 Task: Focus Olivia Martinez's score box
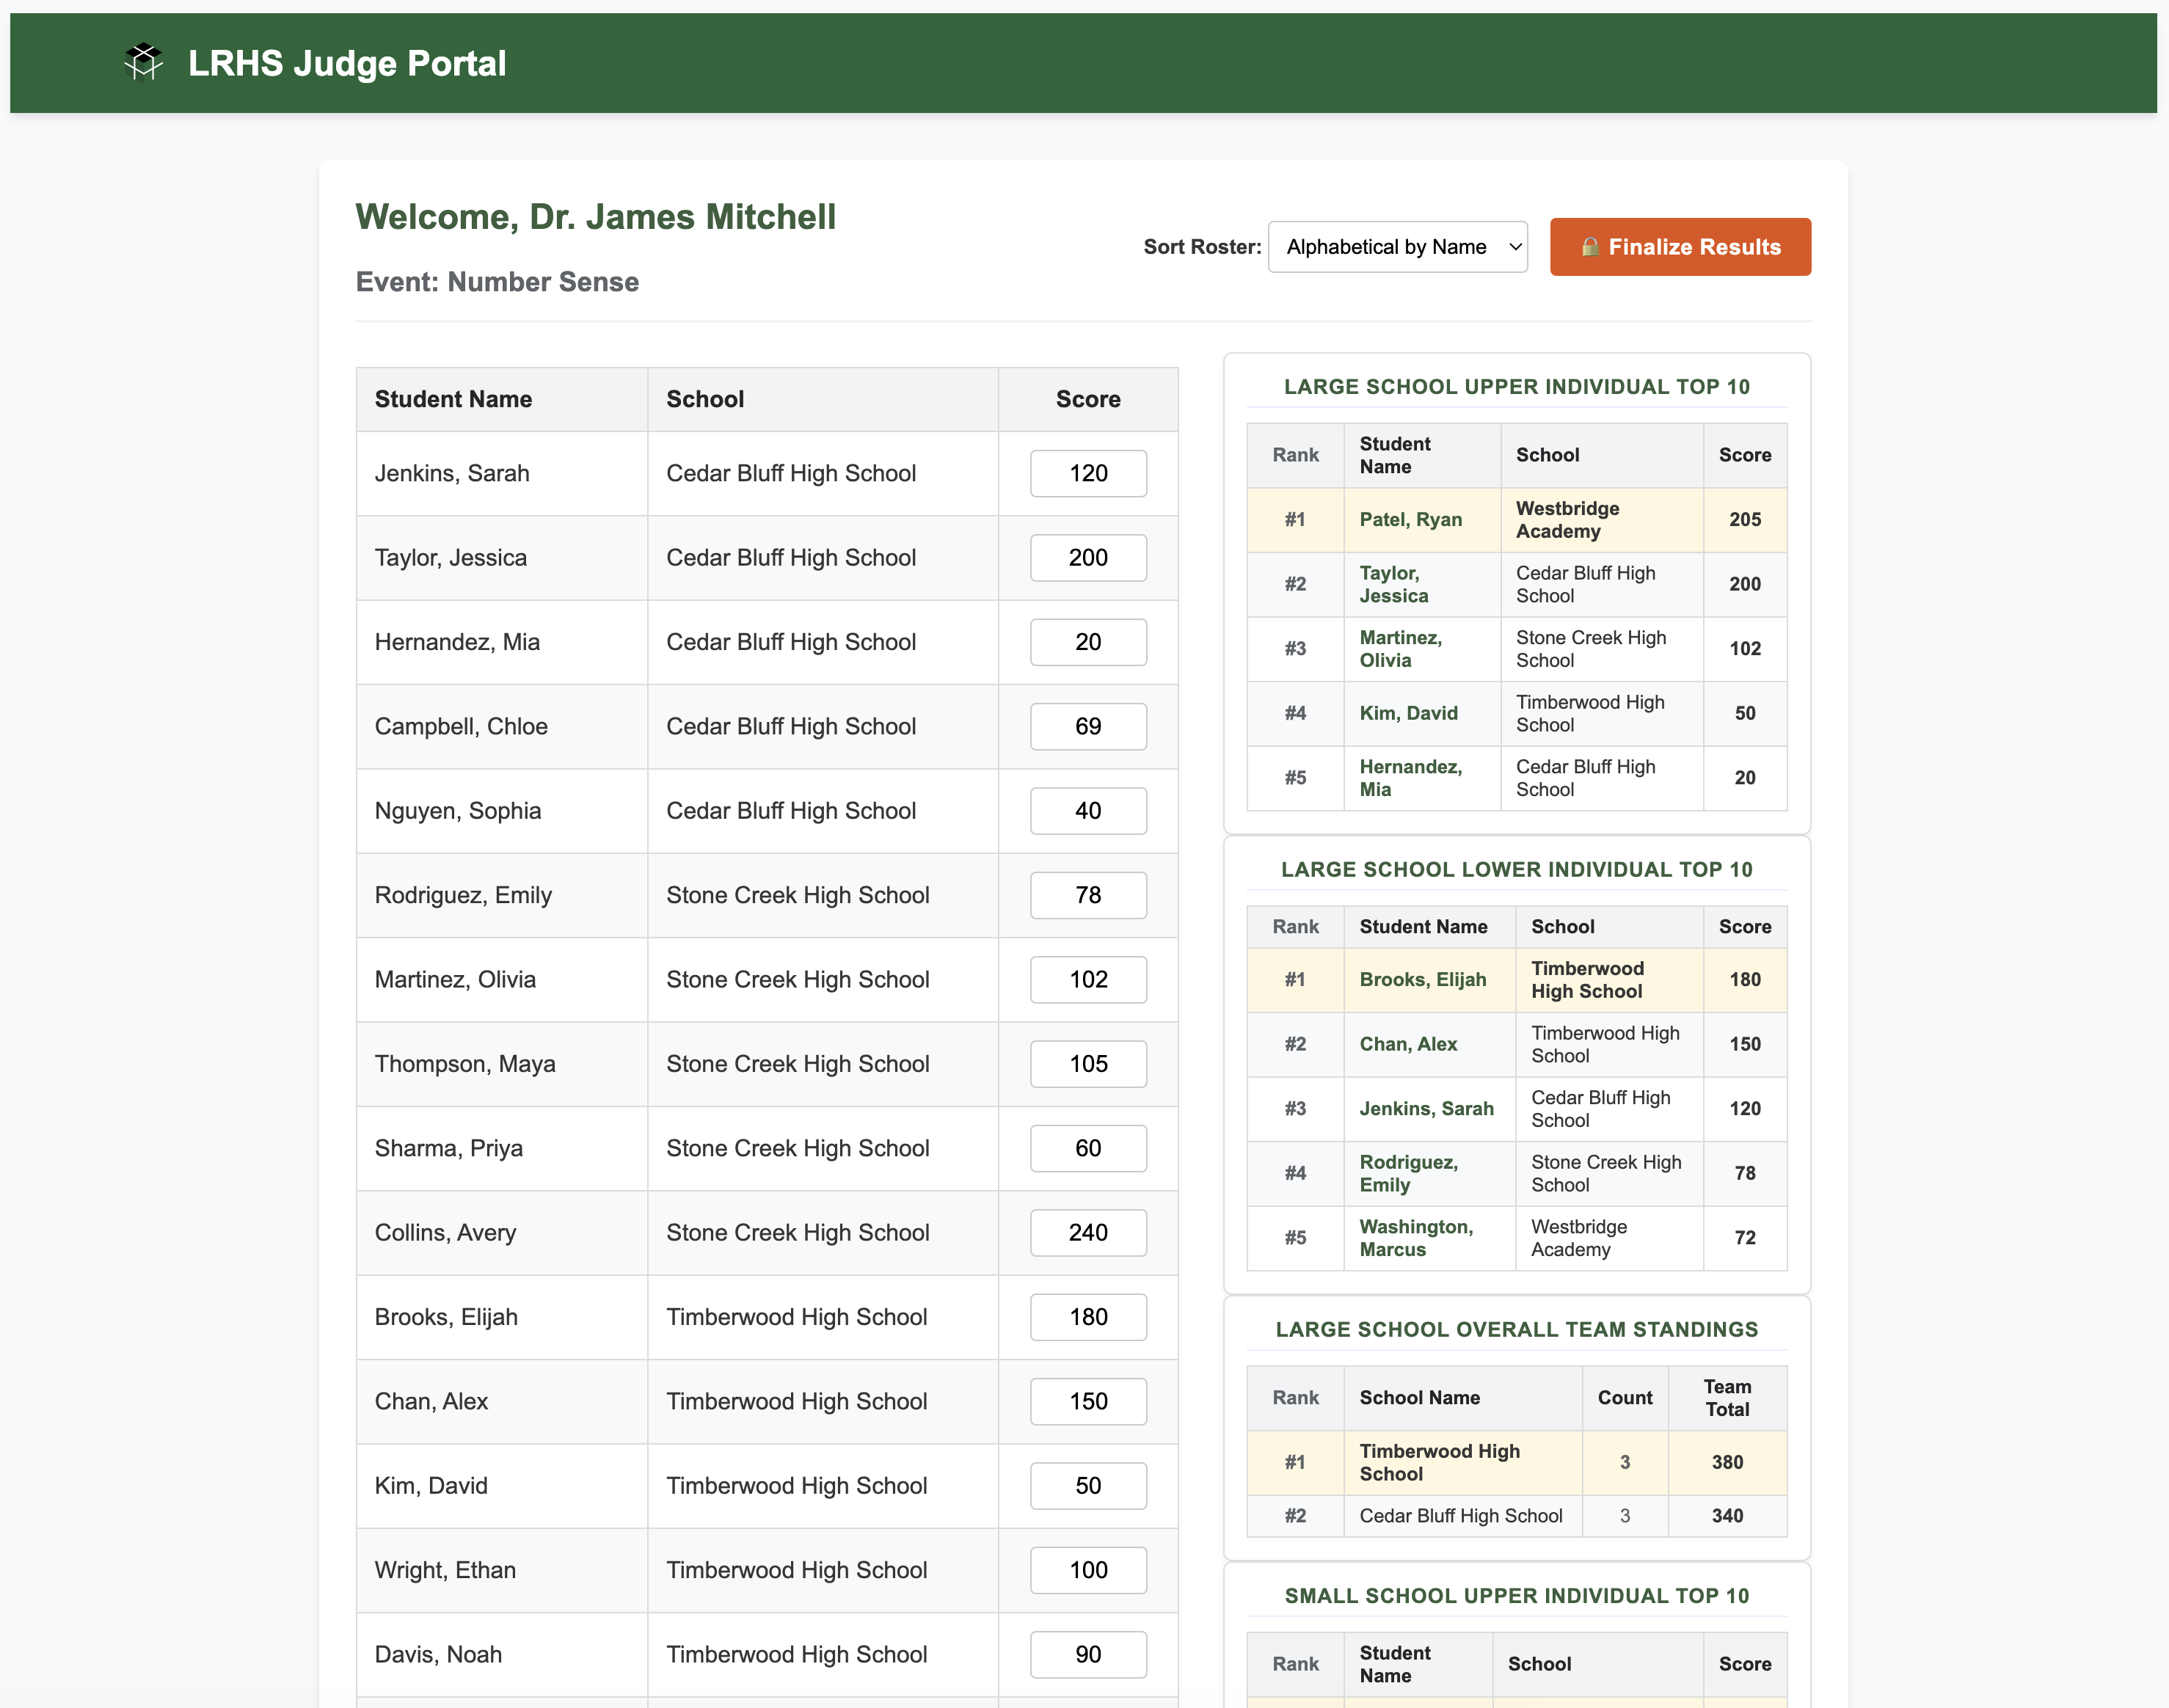(1088, 979)
